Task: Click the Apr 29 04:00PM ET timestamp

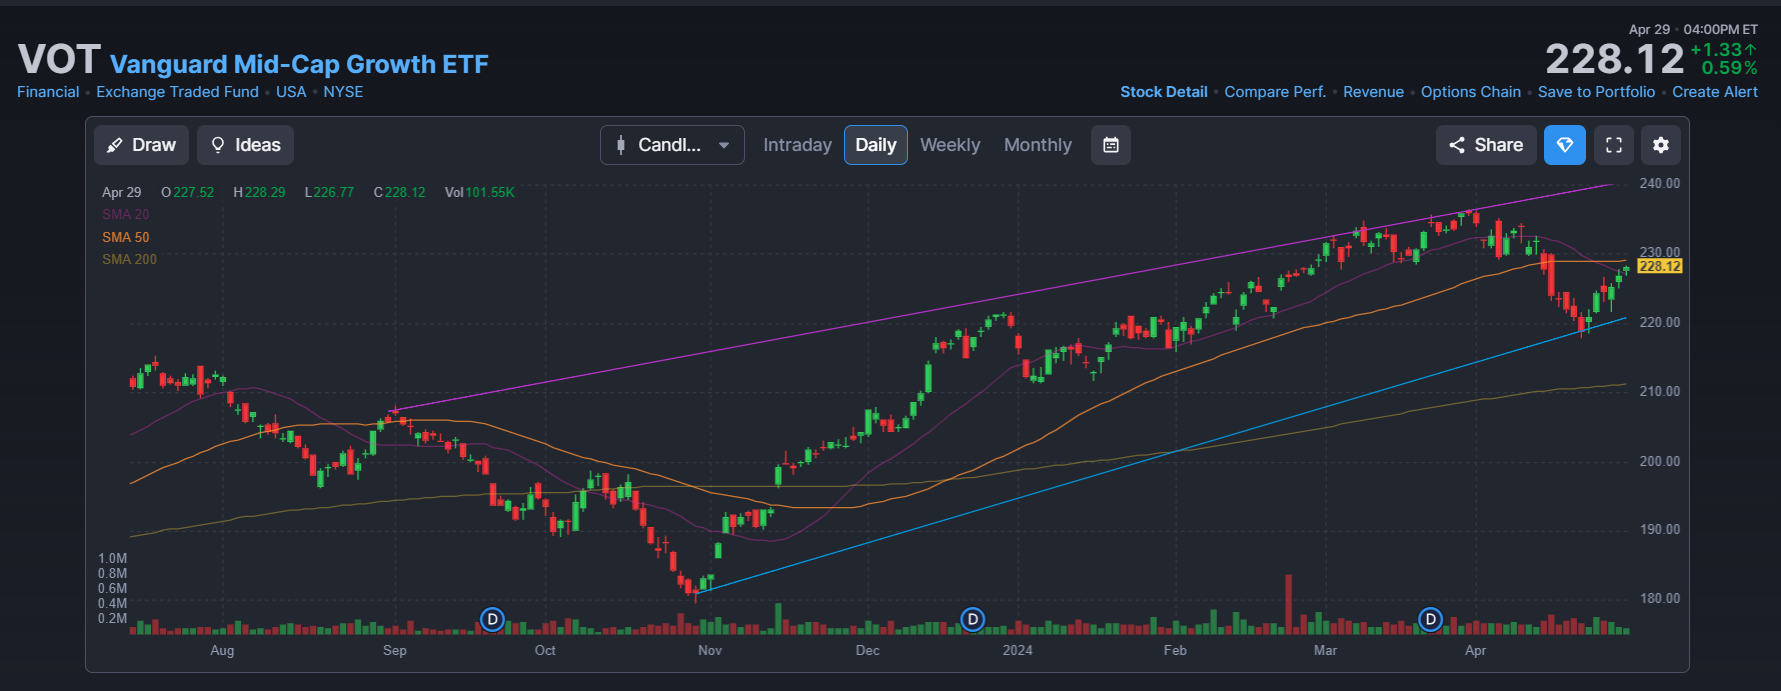Action: click(1693, 29)
